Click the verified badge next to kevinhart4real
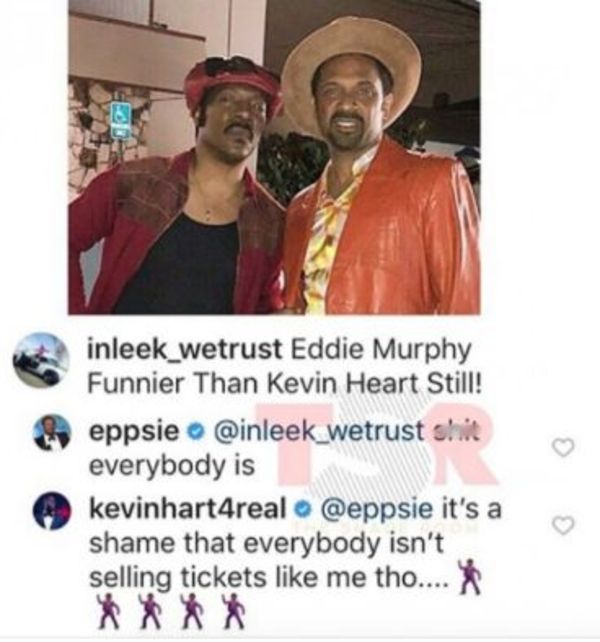The image size is (600, 642). tap(303, 510)
